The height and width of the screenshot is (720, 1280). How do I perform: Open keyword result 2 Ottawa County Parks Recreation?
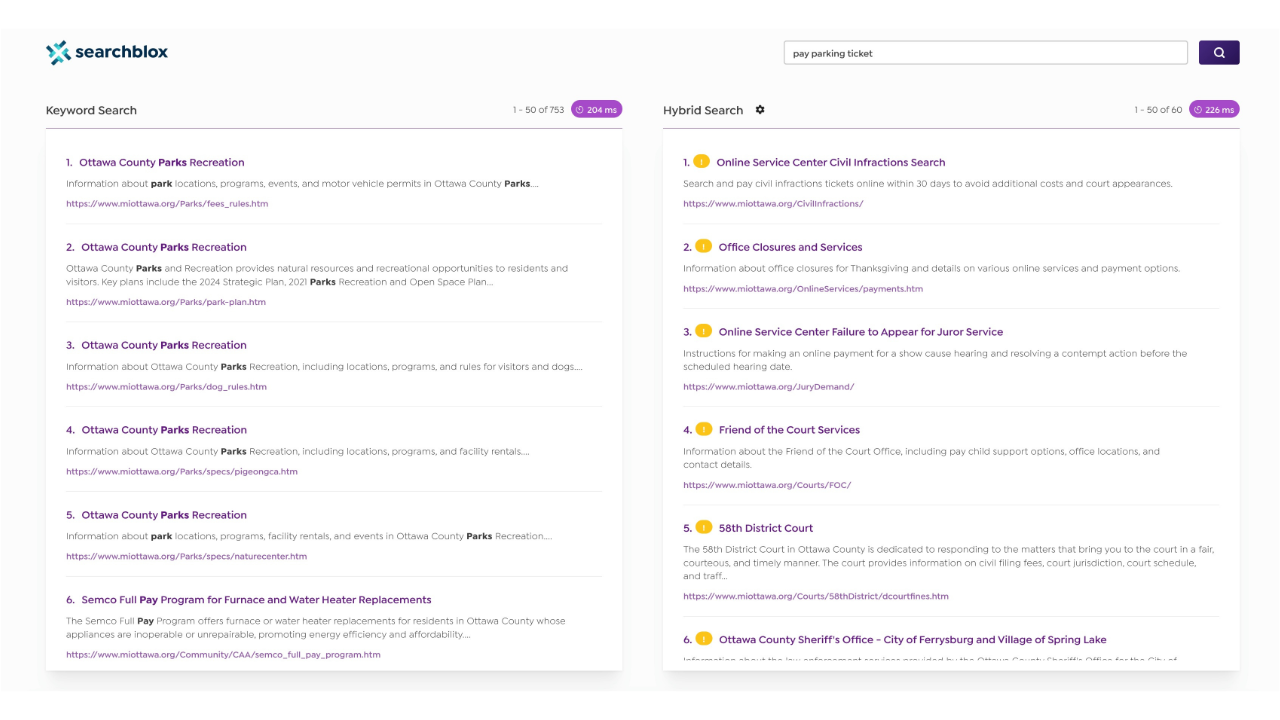(164, 247)
